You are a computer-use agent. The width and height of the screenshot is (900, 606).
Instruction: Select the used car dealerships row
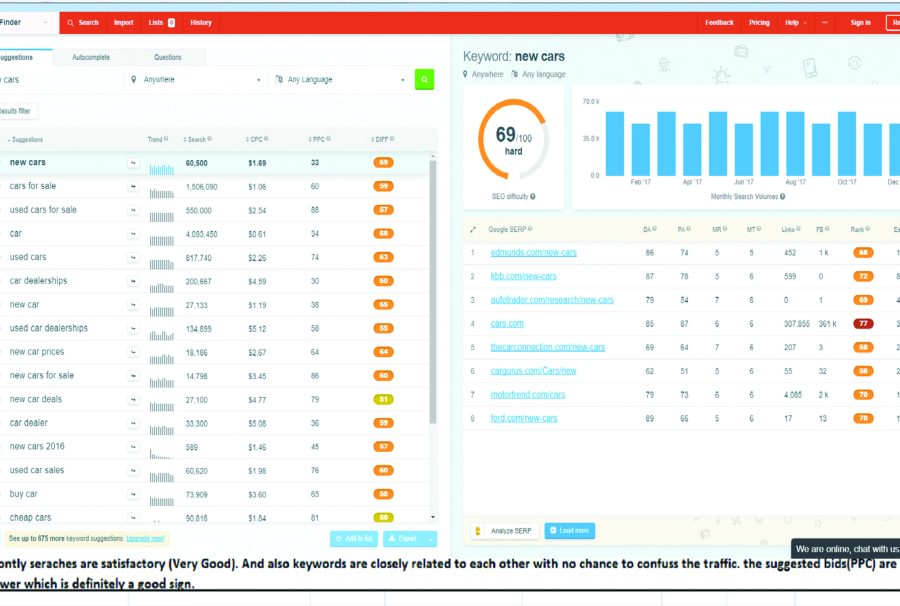215,328
